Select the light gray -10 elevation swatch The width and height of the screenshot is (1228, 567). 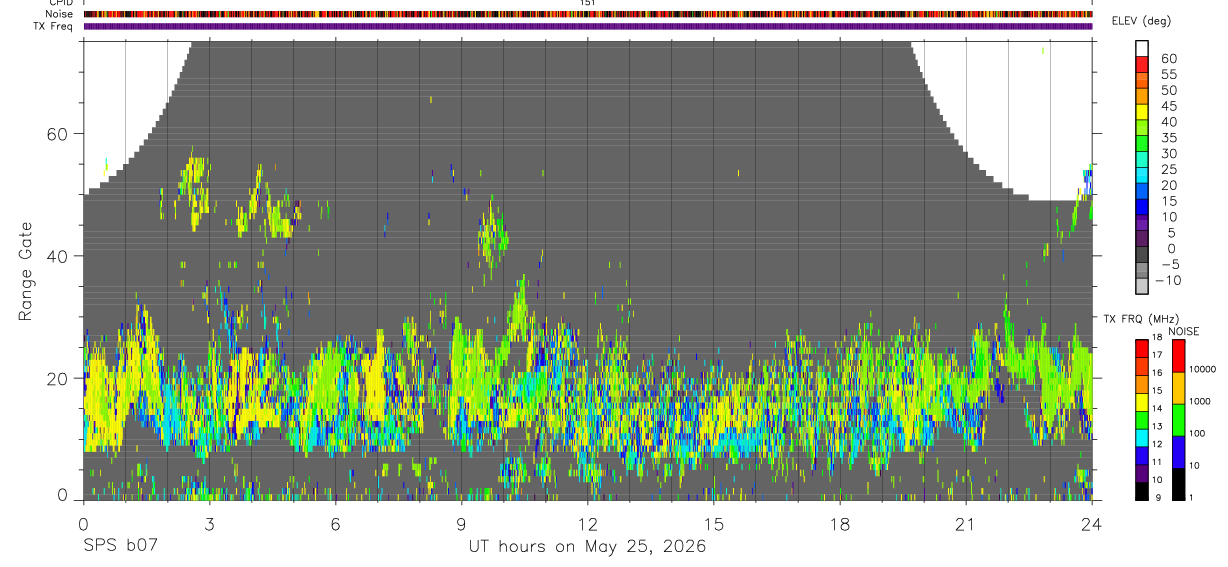[1143, 285]
